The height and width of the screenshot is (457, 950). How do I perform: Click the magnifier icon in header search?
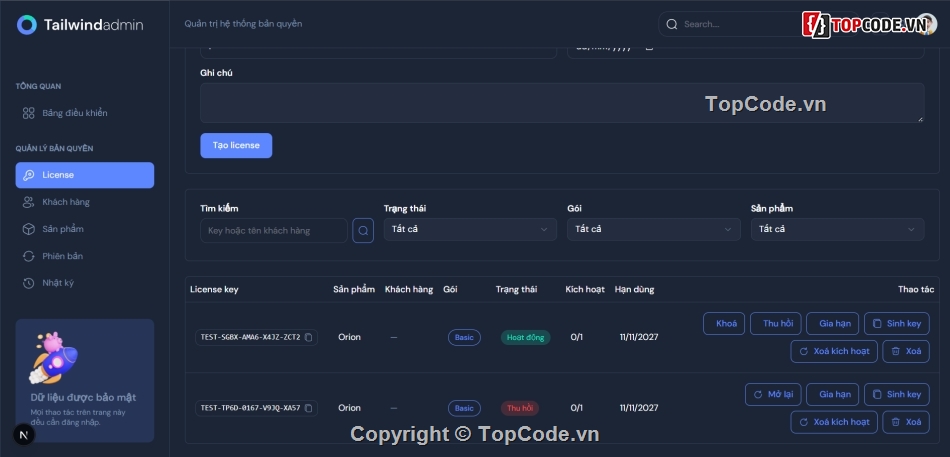point(671,24)
